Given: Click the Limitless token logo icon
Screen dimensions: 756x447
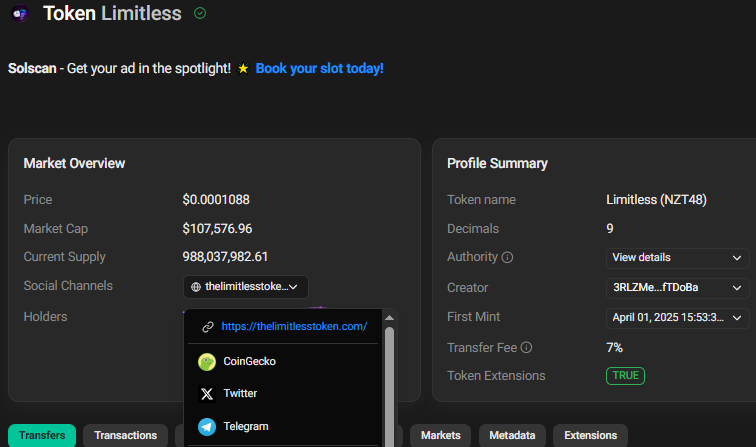Looking at the screenshot, I should click(x=20, y=14).
